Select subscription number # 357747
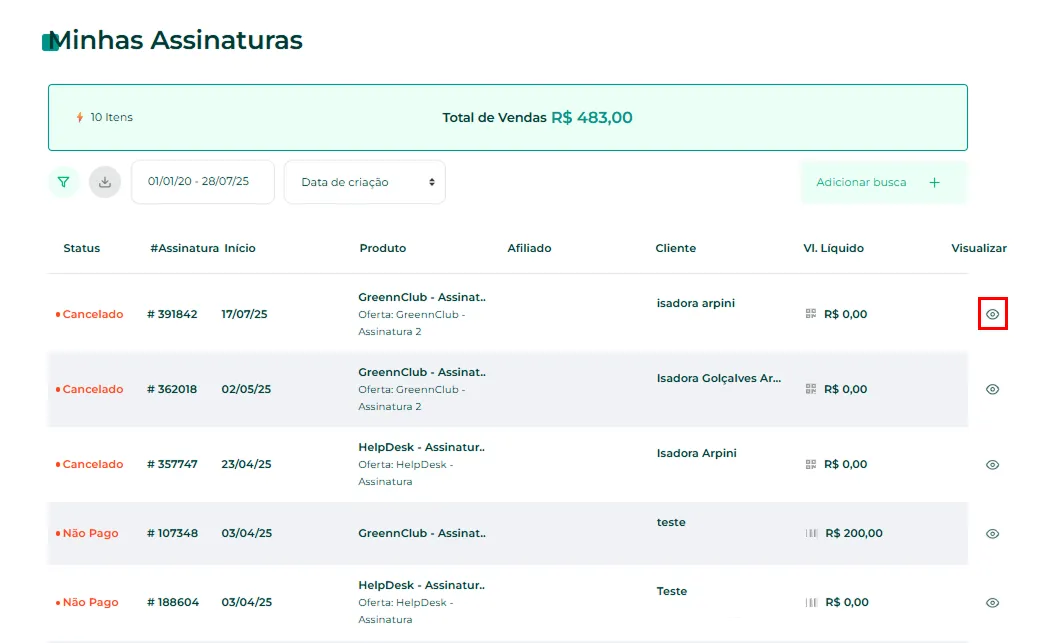The height and width of the screenshot is (643, 1041). 172,464
